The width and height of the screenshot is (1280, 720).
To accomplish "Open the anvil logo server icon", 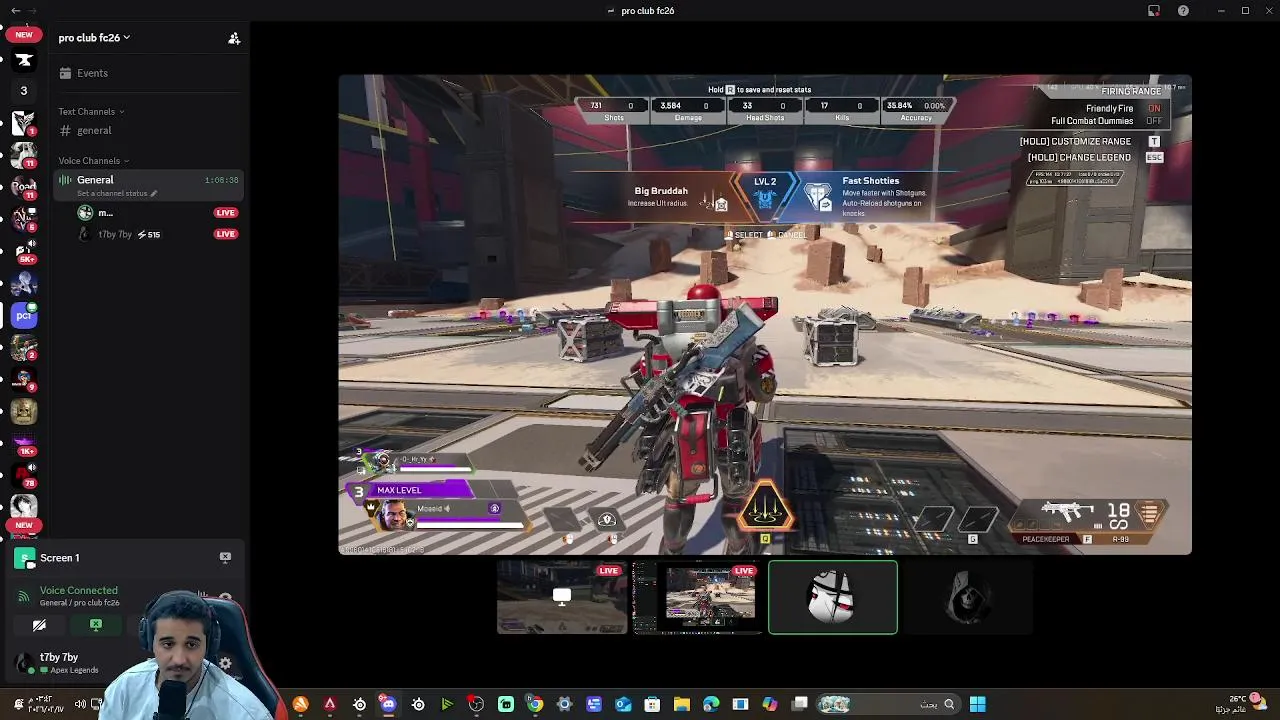I will click(x=24, y=61).
